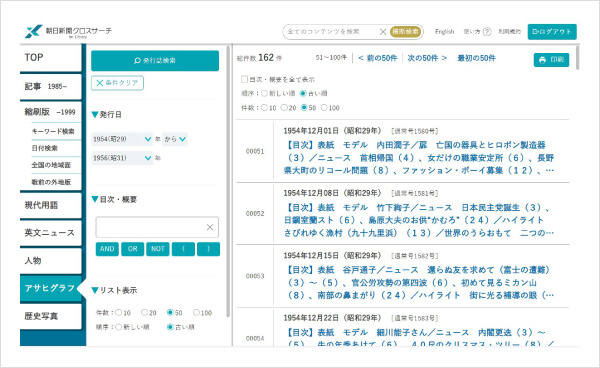Select 50 件 in results header
The height and width of the screenshot is (368, 600).
click(304, 108)
